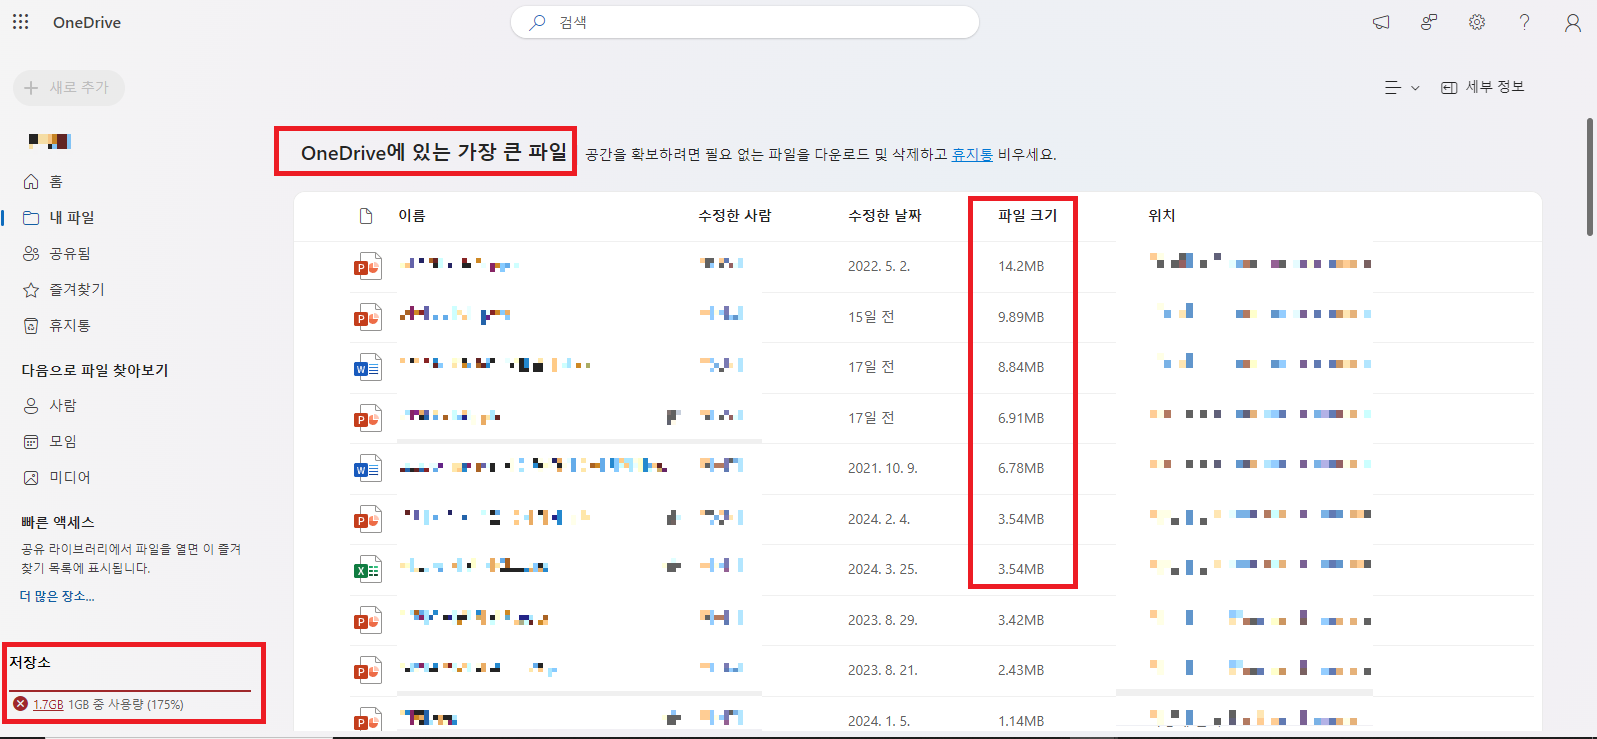Sort by 파일 크기 column header
Image resolution: width=1597 pixels, height=739 pixels.
[x=1027, y=215]
